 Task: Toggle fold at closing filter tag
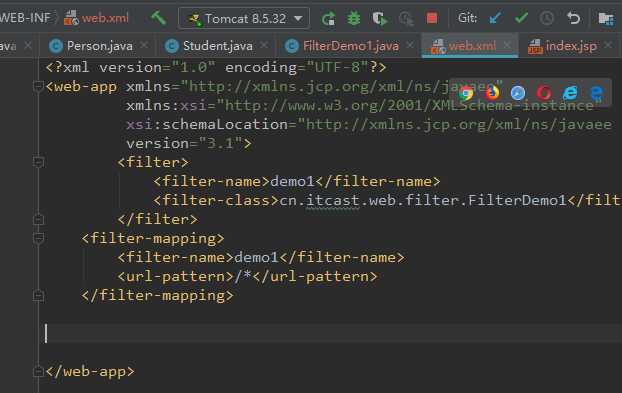click(x=38, y=219)
